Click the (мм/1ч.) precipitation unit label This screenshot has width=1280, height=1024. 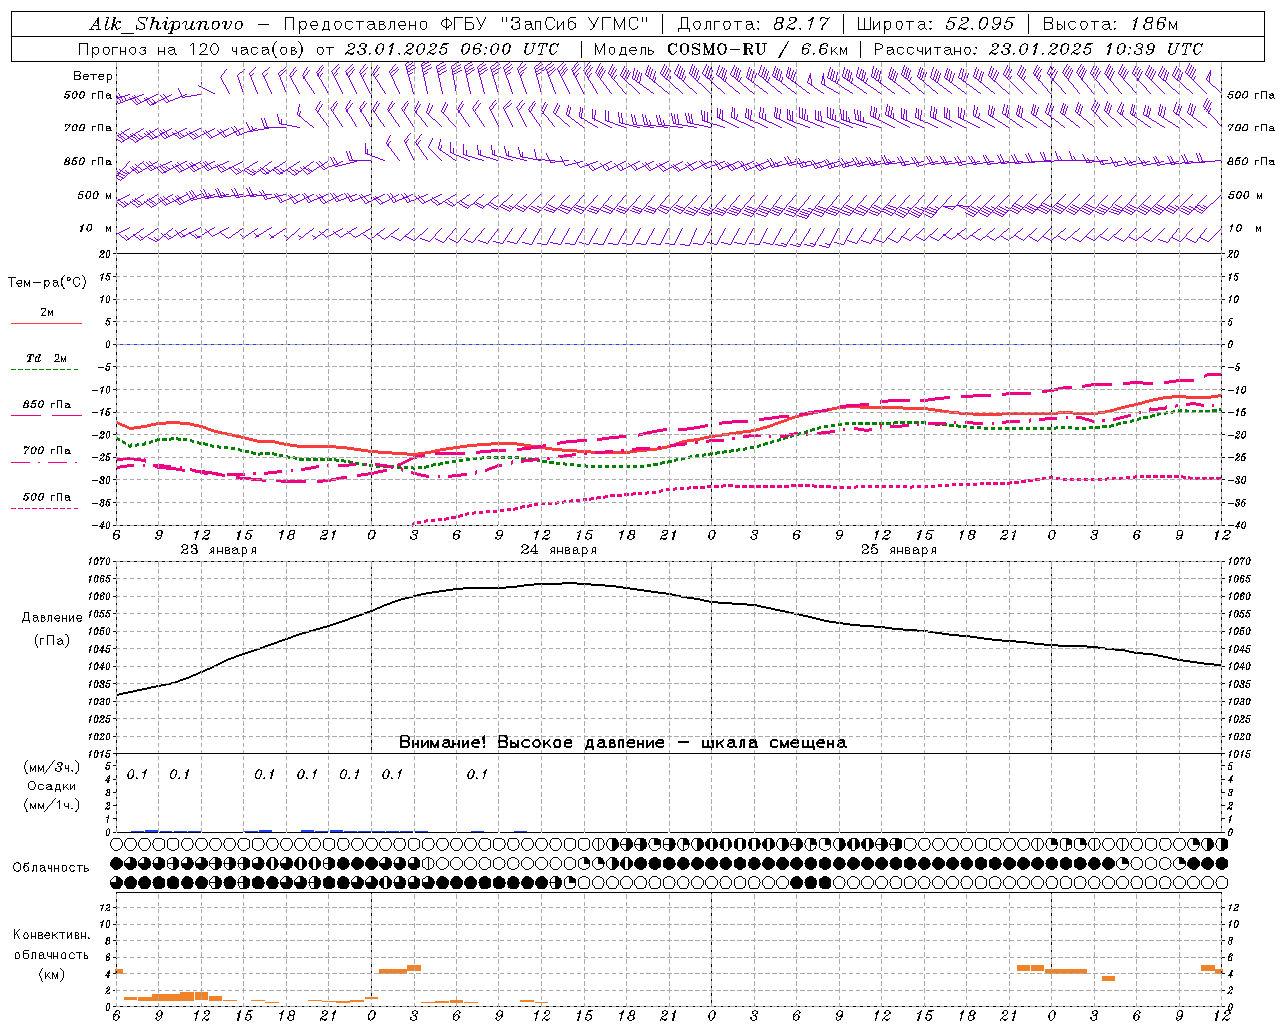click(52, 805)
